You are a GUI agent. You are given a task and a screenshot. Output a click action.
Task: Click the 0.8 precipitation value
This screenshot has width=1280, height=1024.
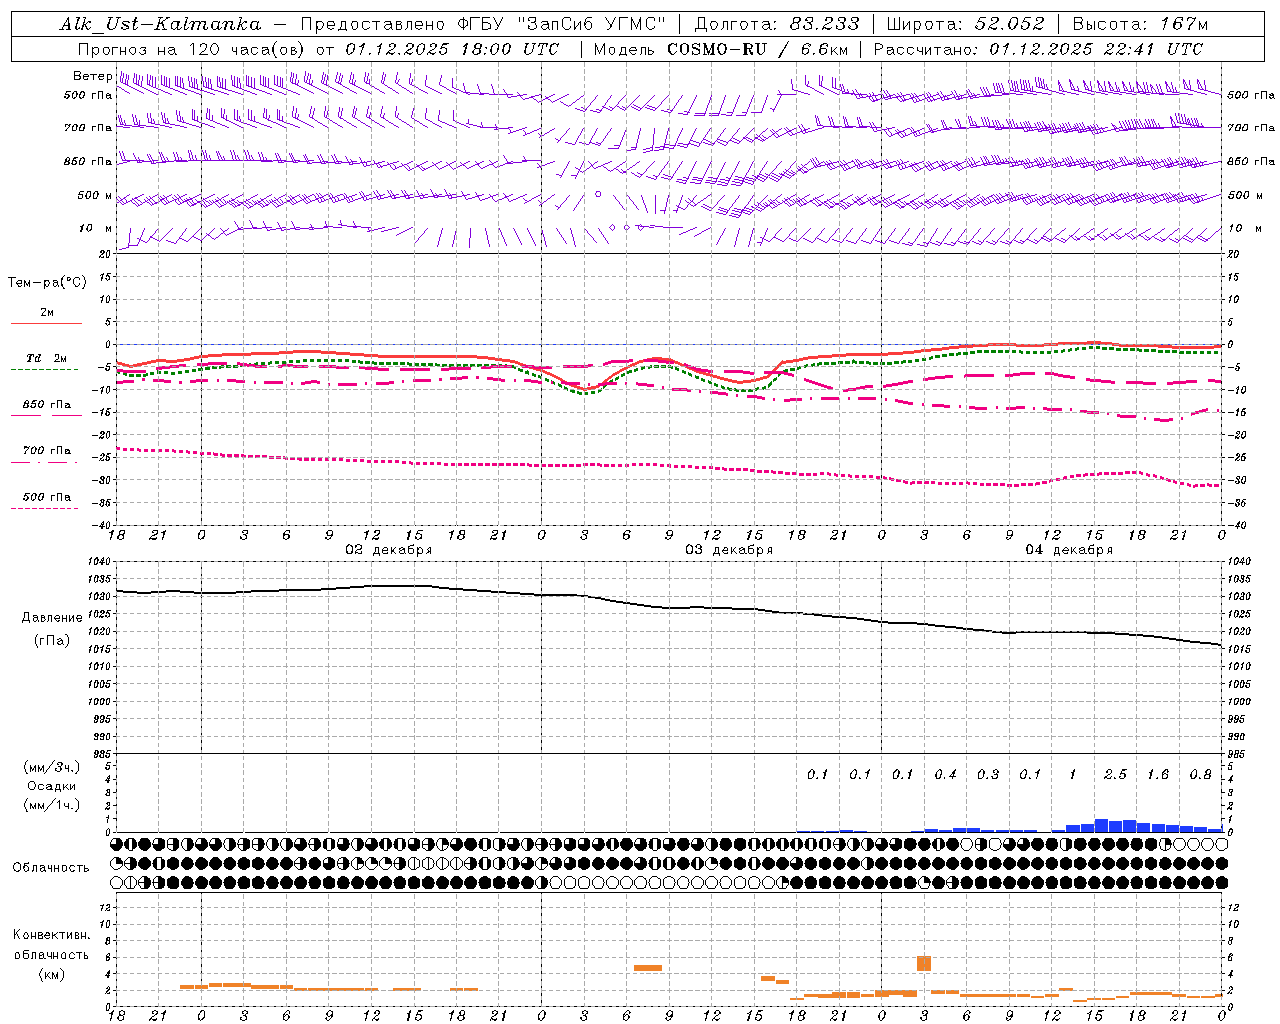[x=1200, y=775]
